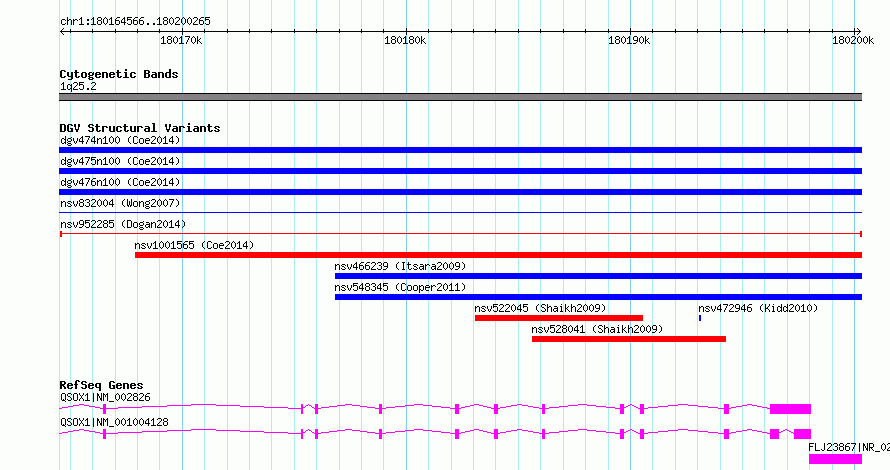The height and width of the screenshot is (470, 890).
Task: Select the nsv466239 blue variant bar
Action: 598,276
